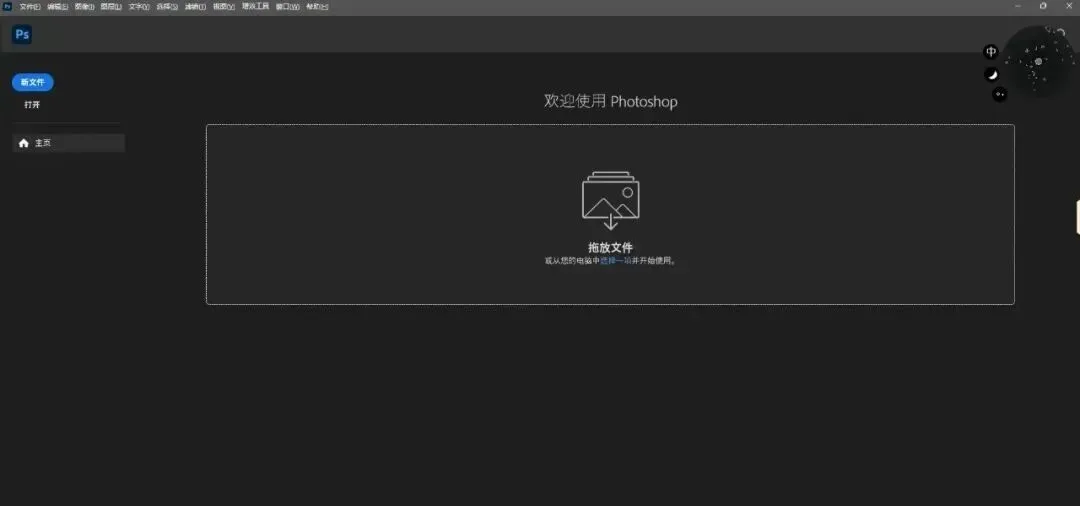Create a new file with 新文件 button
Image resolution: width=1080 pixels, height=506 pixels.
point(32,82)
